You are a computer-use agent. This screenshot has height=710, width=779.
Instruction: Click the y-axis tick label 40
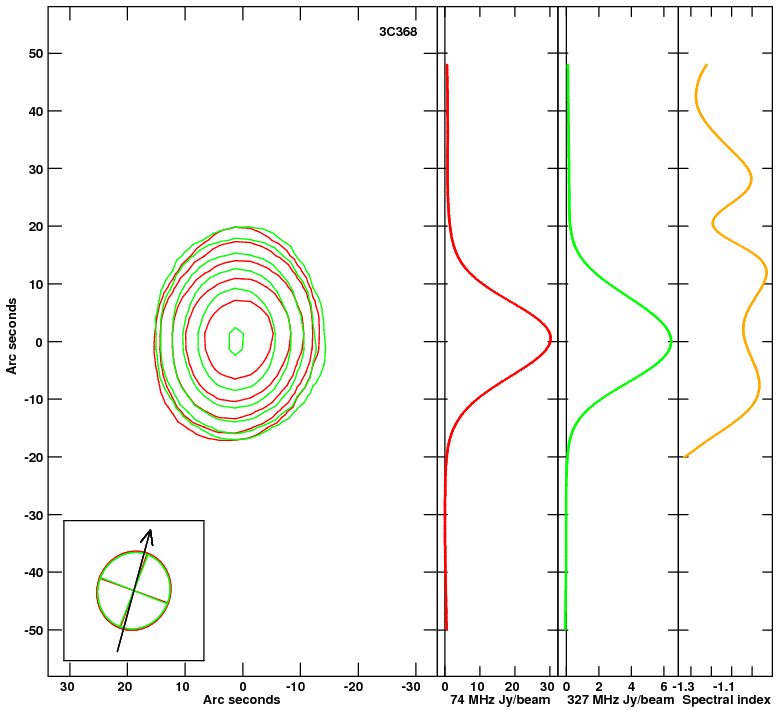coord(35,111)
